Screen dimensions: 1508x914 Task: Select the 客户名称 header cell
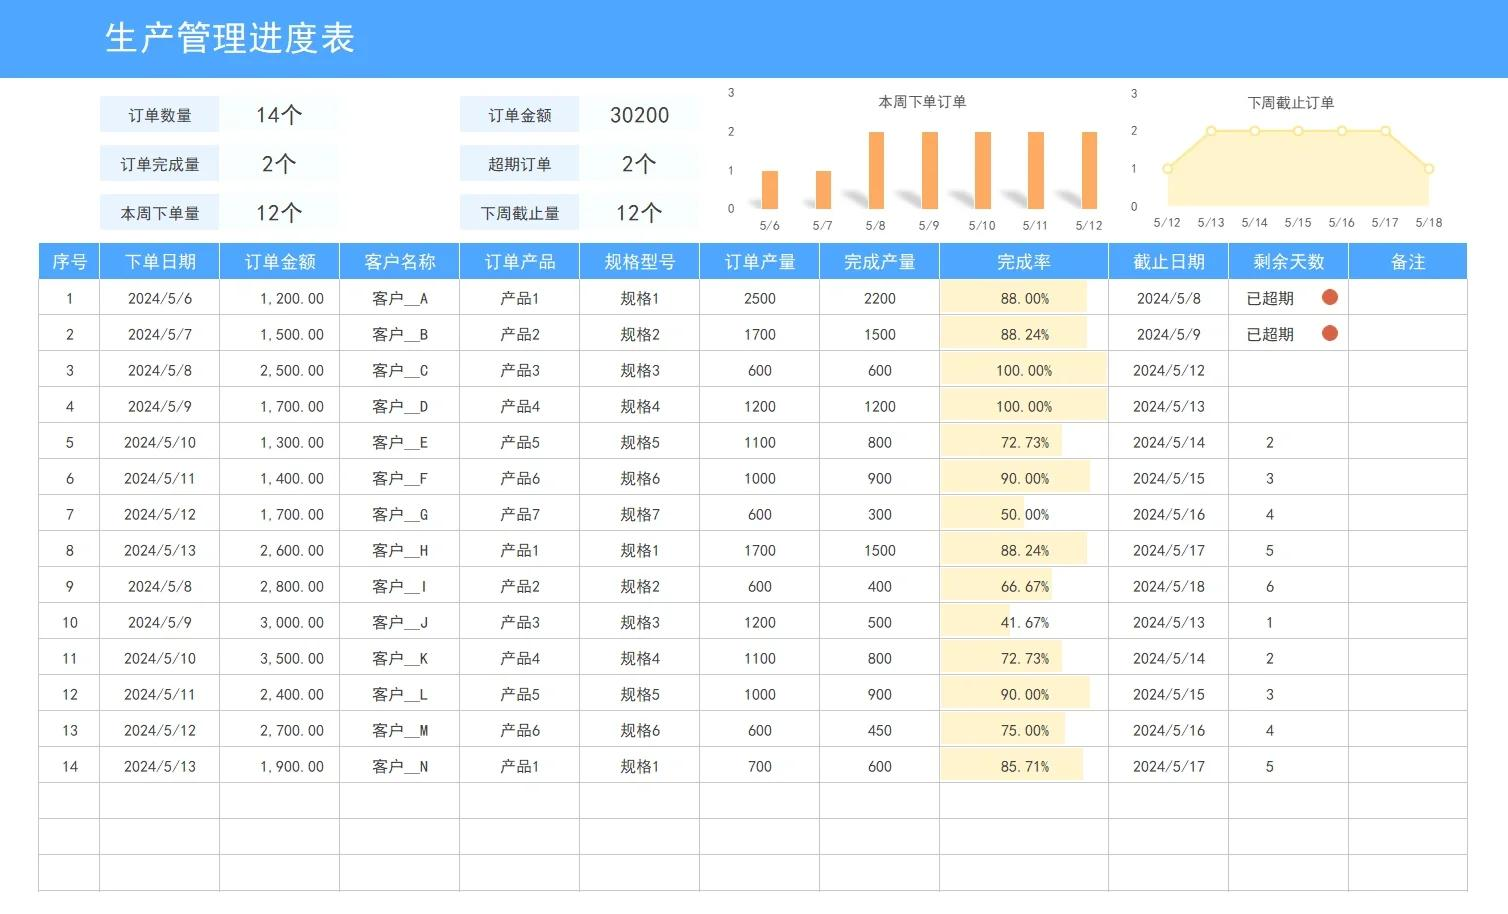[399, 262]
